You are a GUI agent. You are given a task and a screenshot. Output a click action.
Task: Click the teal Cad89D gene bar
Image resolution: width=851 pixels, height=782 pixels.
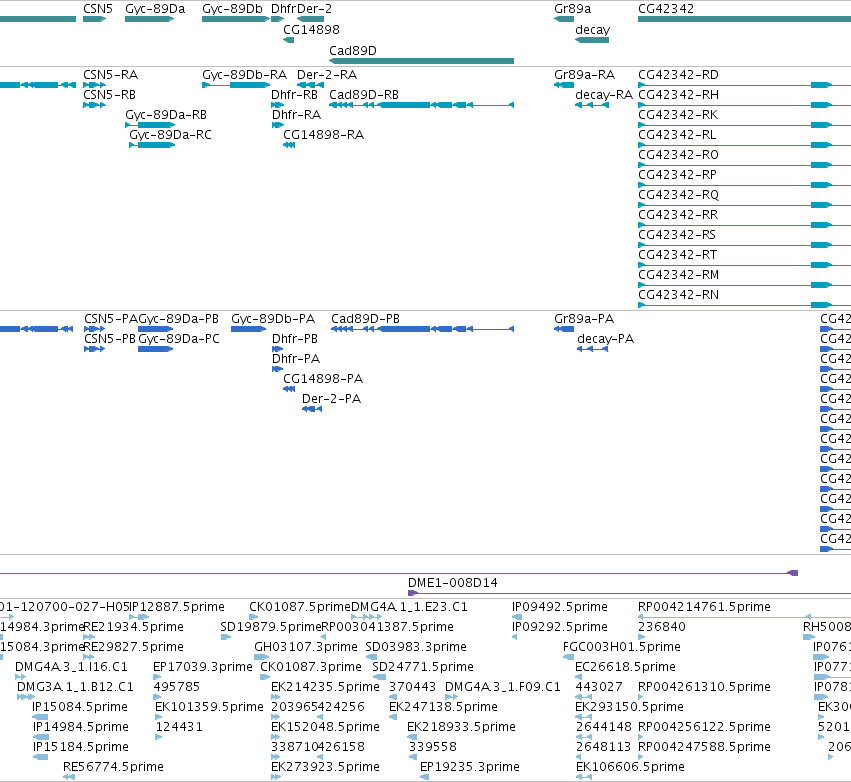(421, 61)
